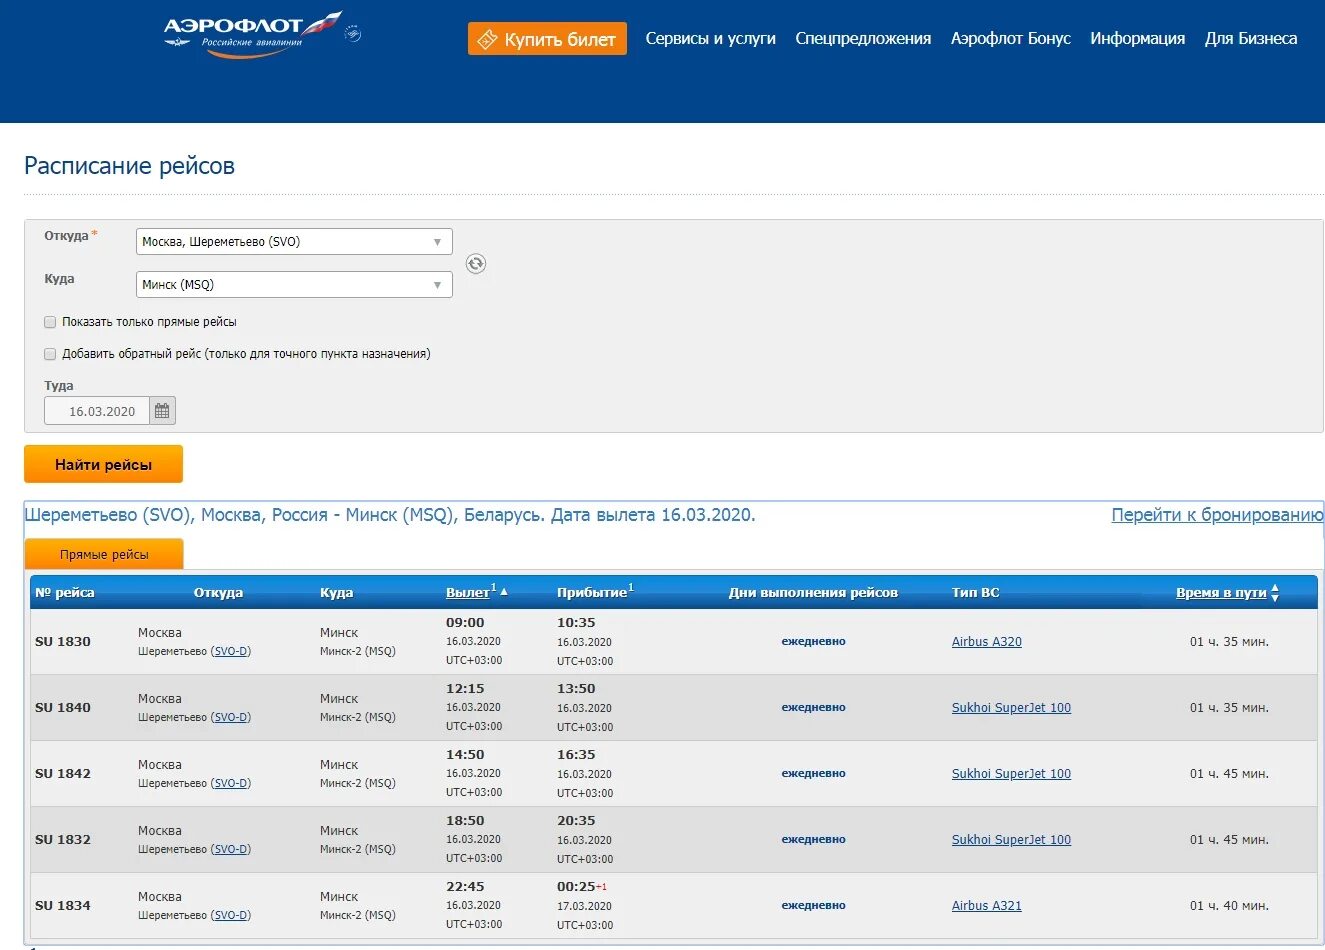Click the '№ рейса' column header
Viewport: 1325px width, 950px height.
64,593
